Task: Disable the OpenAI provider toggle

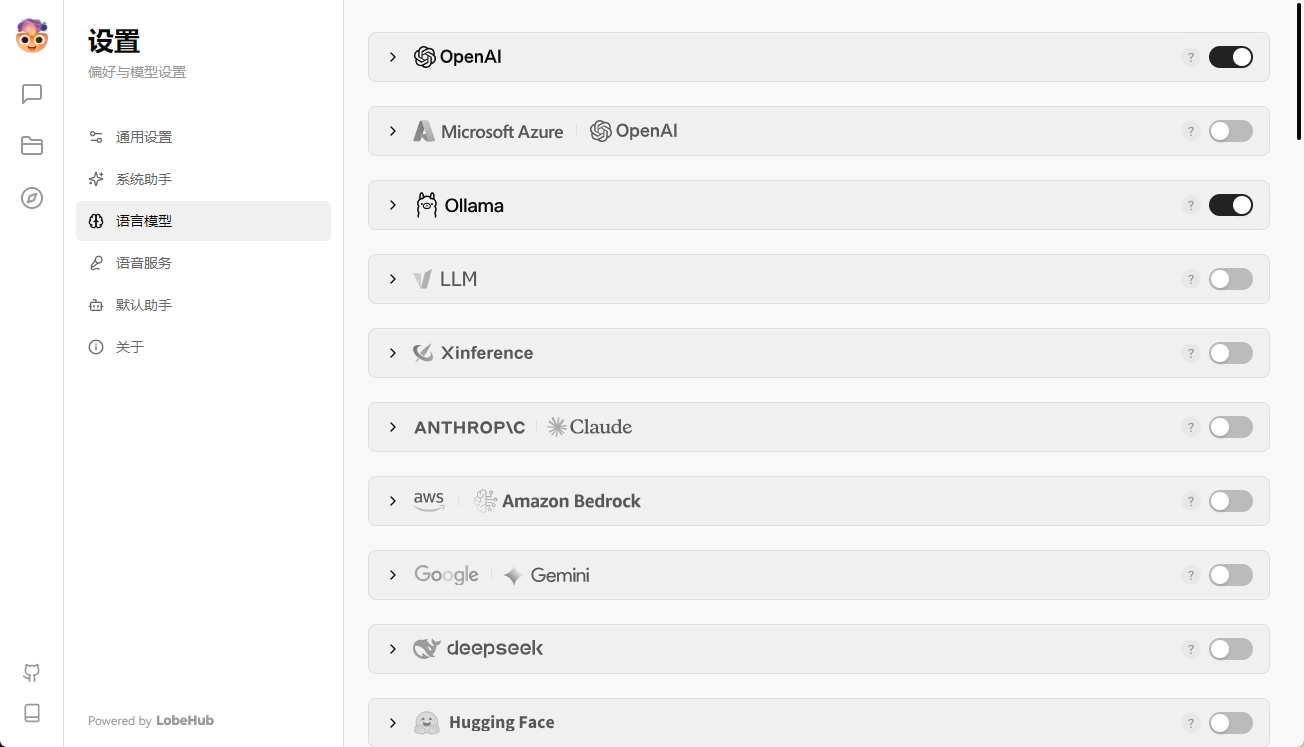Action: click(1230, 57)
